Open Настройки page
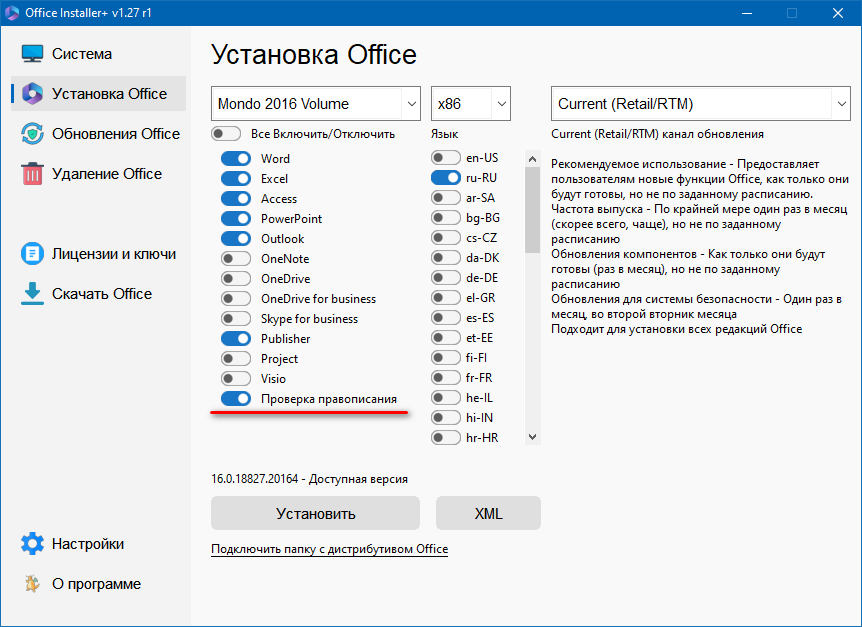This screenshot has height=627, width=862. tap(98, 543)
